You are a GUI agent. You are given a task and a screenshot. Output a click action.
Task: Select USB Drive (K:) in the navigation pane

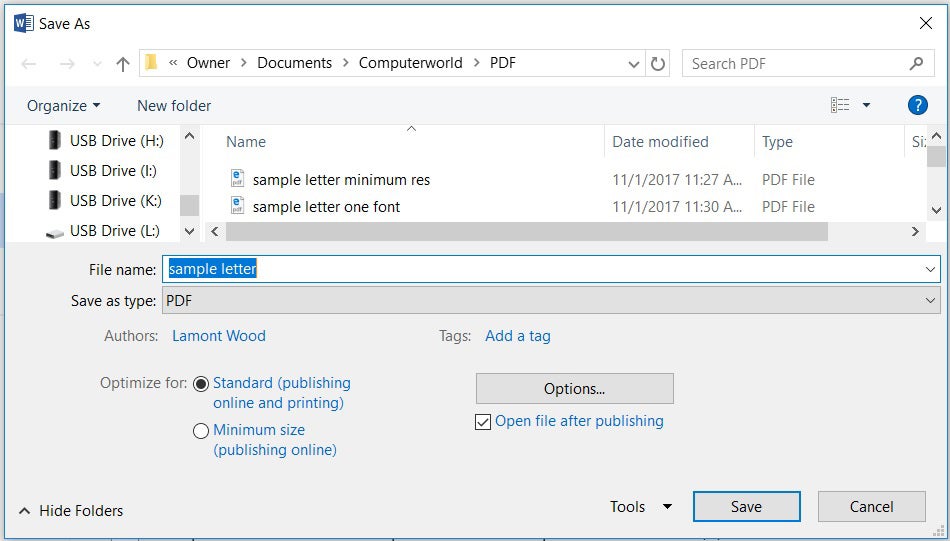(116, 201)
